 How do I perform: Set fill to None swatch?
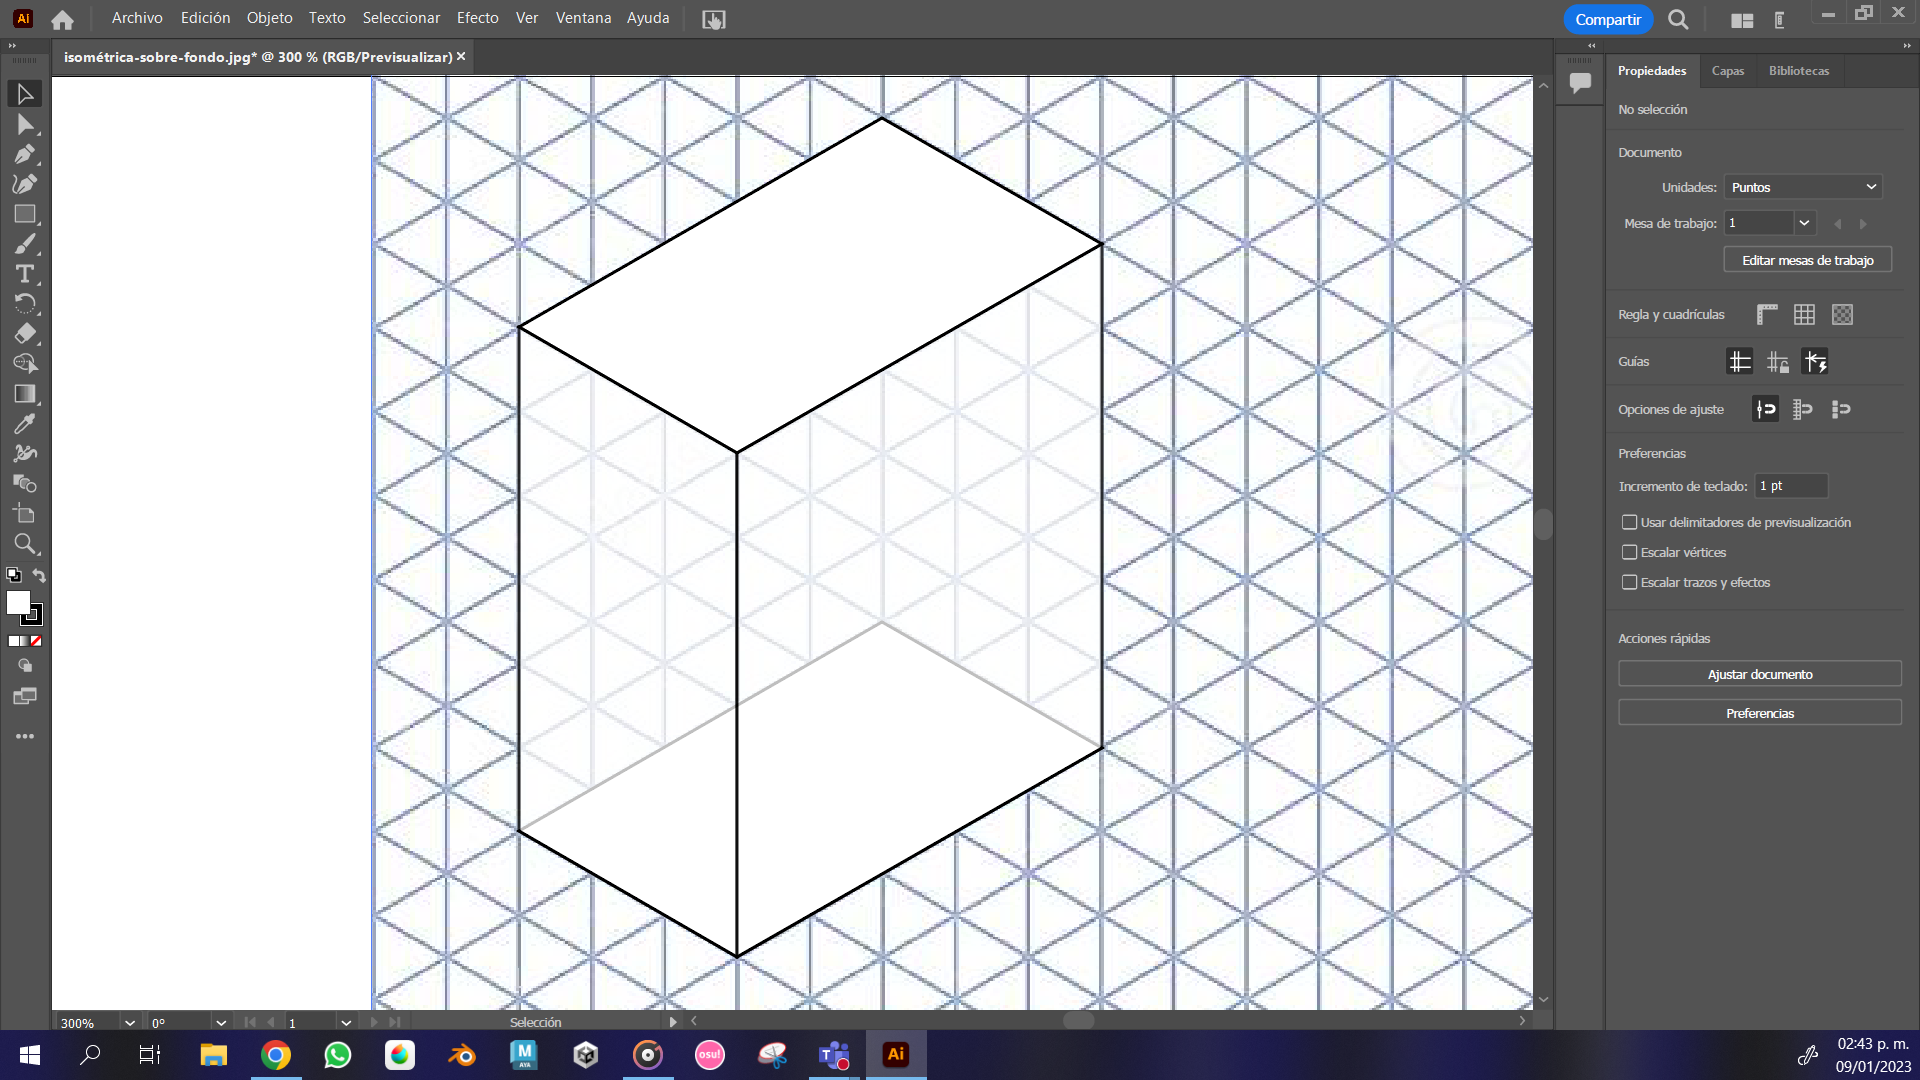[x=36, y=641]
